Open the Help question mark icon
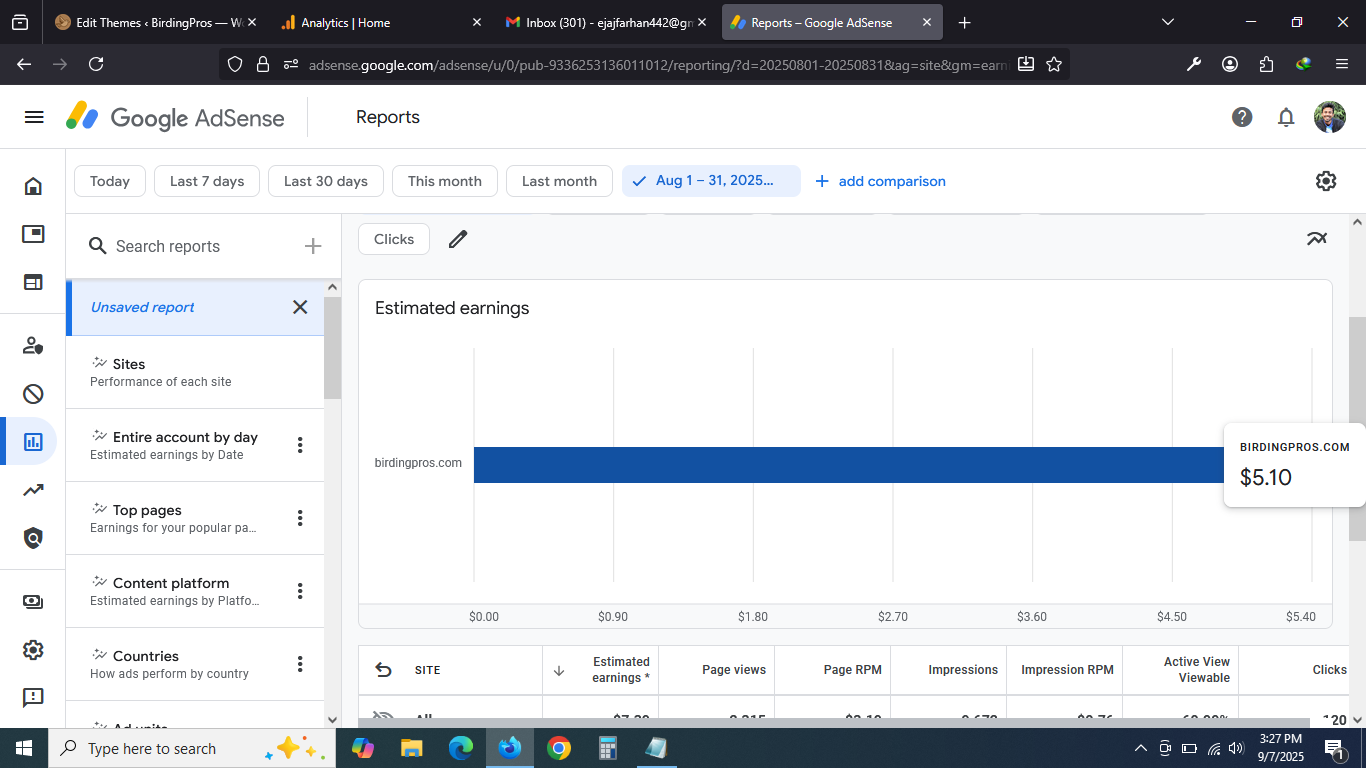 coord(1242,117)
